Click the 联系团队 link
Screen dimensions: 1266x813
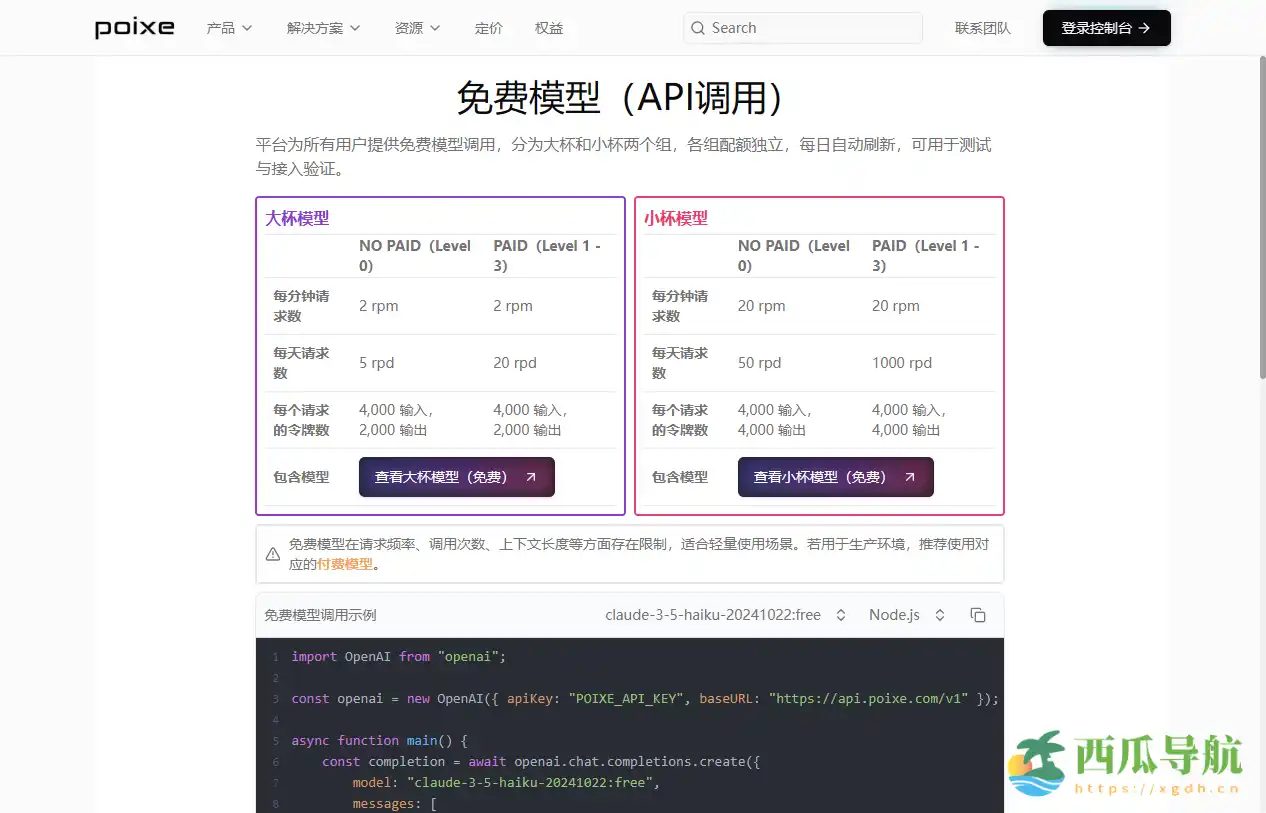click(x=983, y=28)
